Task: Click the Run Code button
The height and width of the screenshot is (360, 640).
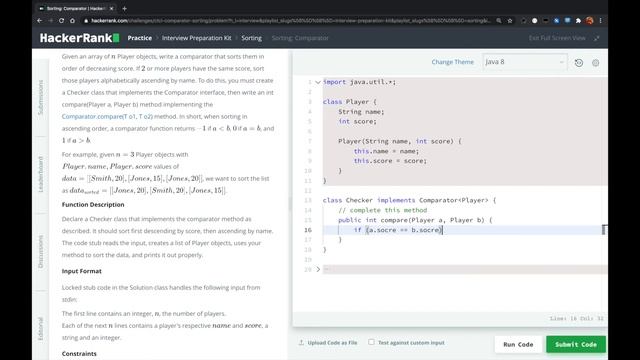Action: (x=518, y=344)
